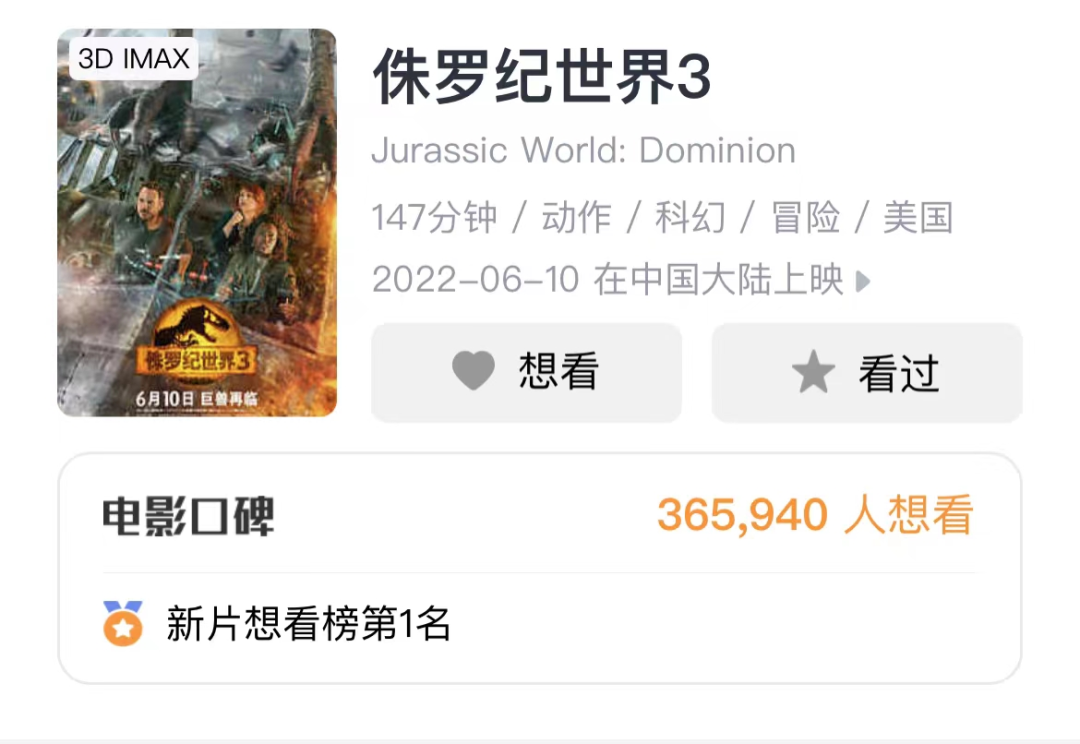Click the 电影口碑 heading

tap(188, 516)
